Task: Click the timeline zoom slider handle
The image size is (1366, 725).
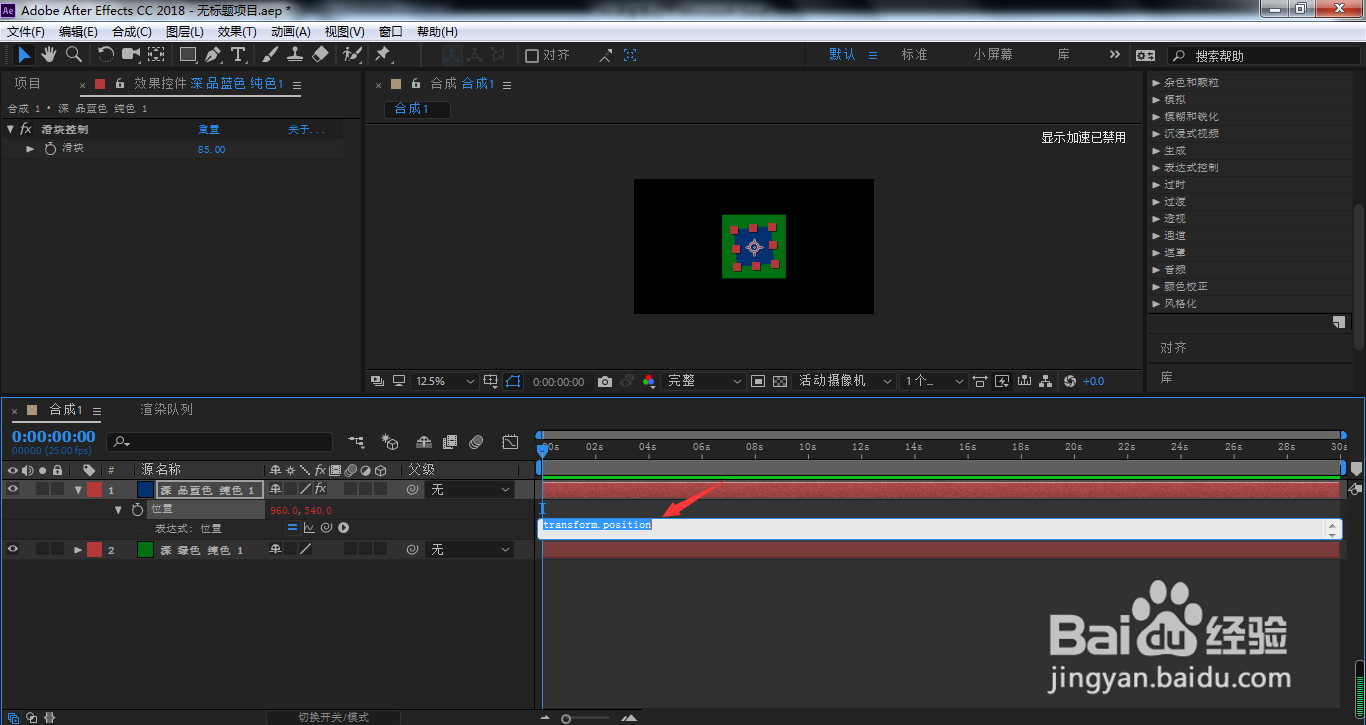Action: [x=566, y=718]
